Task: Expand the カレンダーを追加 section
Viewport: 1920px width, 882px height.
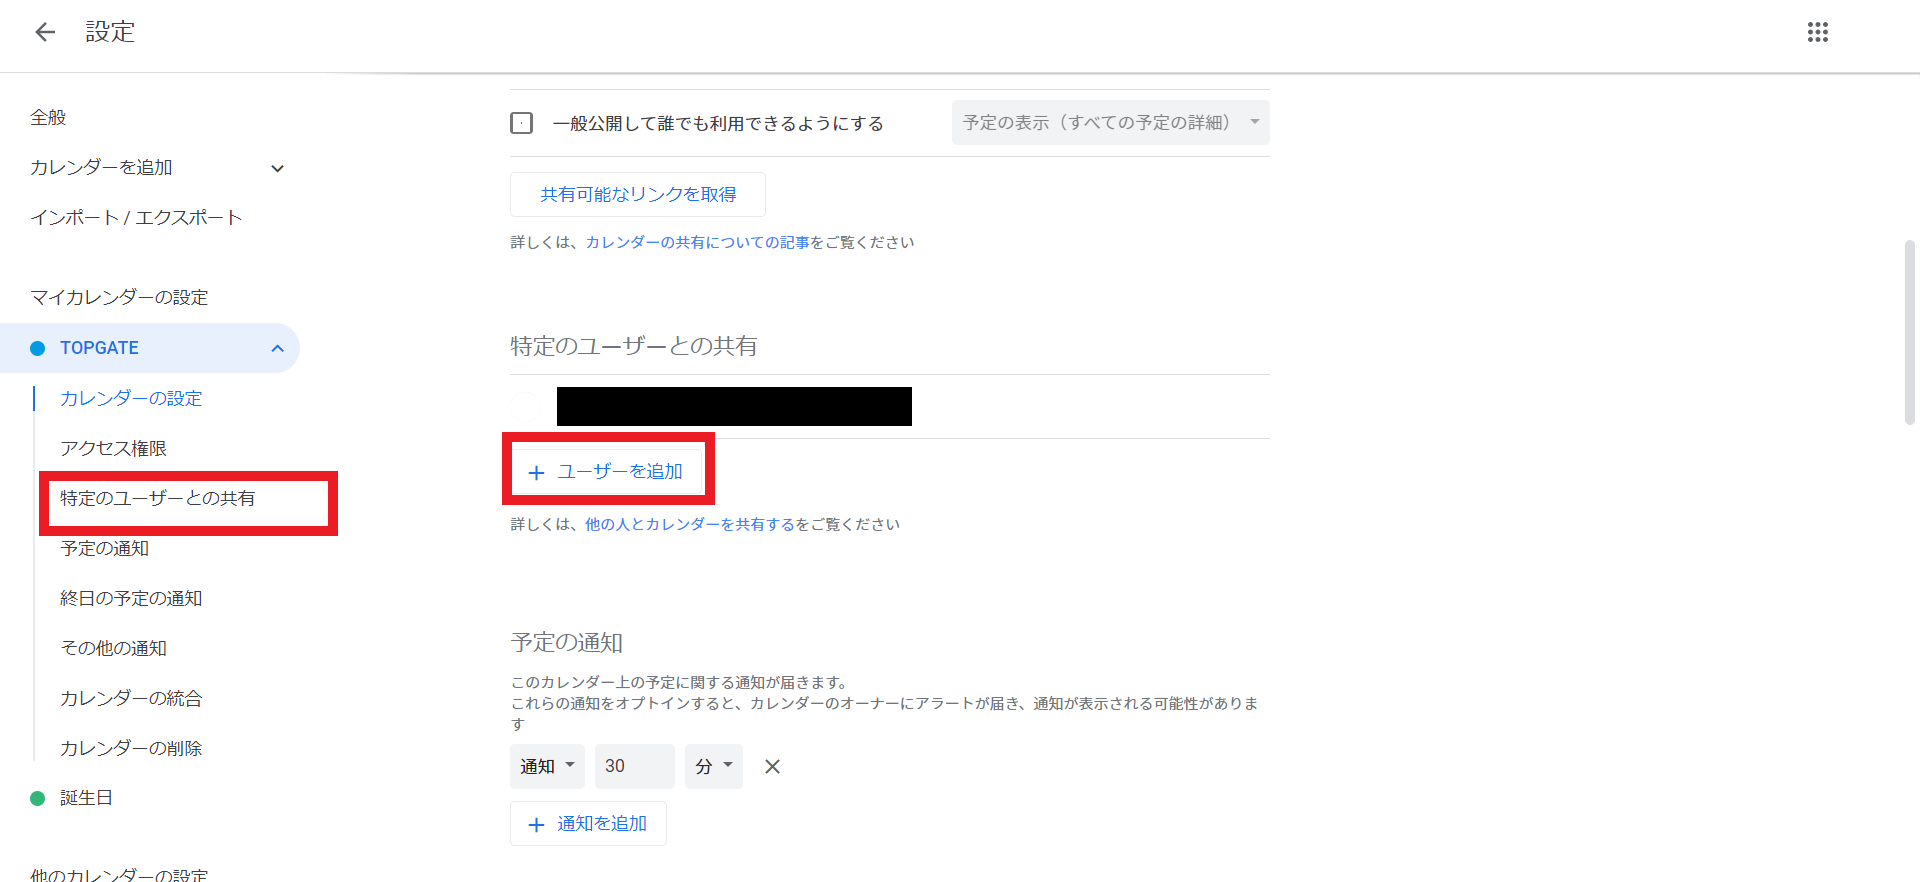Action: point(278,168)
